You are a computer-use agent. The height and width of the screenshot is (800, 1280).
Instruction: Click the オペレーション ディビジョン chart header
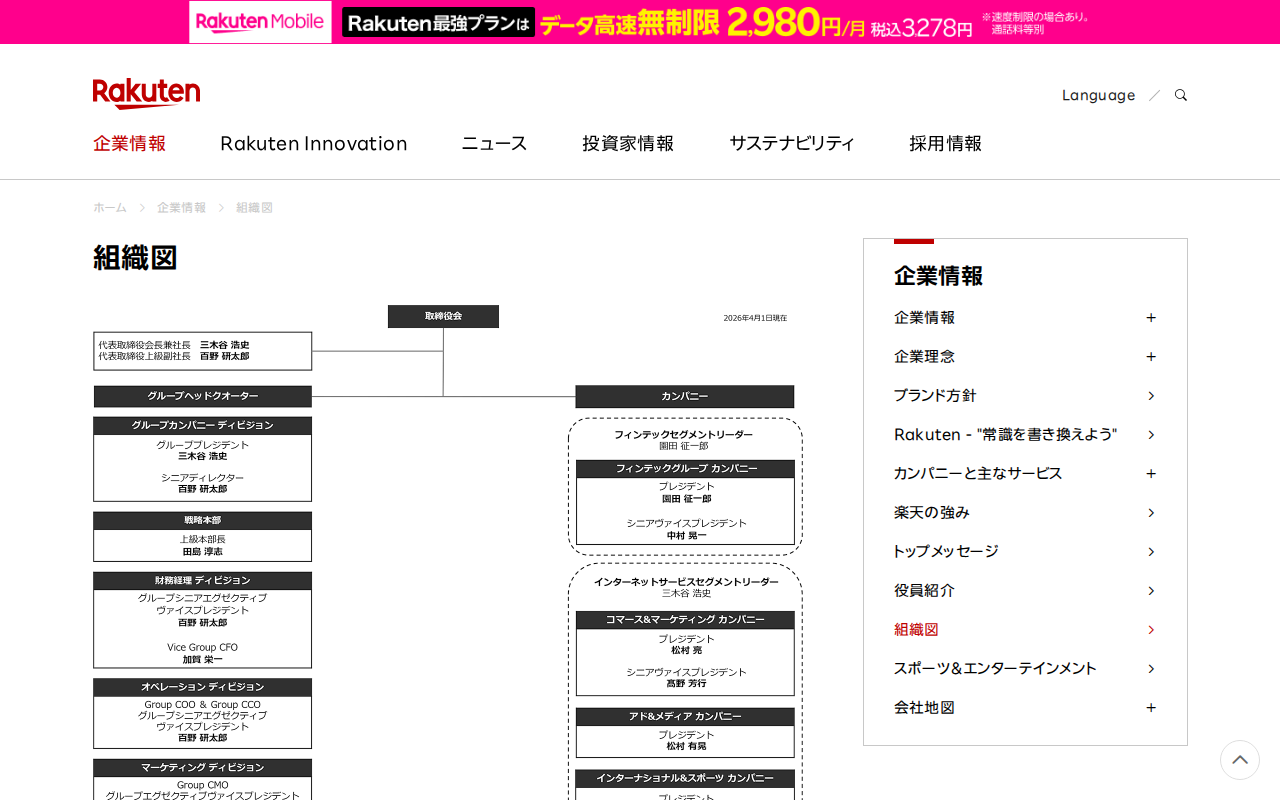[203, 688]
